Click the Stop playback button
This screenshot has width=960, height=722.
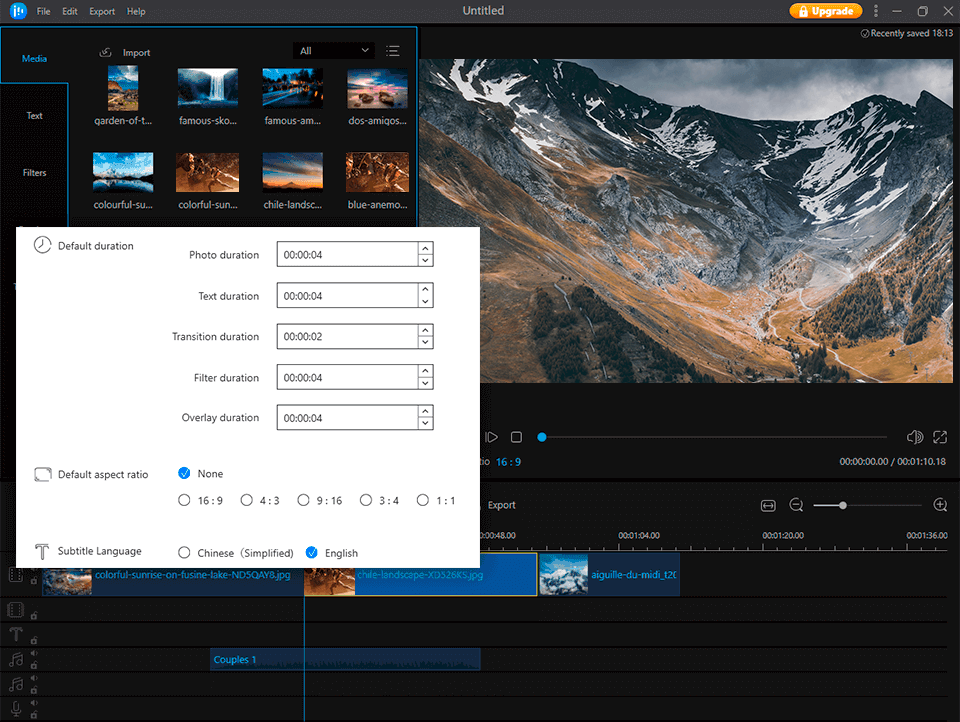click(516, 437)
